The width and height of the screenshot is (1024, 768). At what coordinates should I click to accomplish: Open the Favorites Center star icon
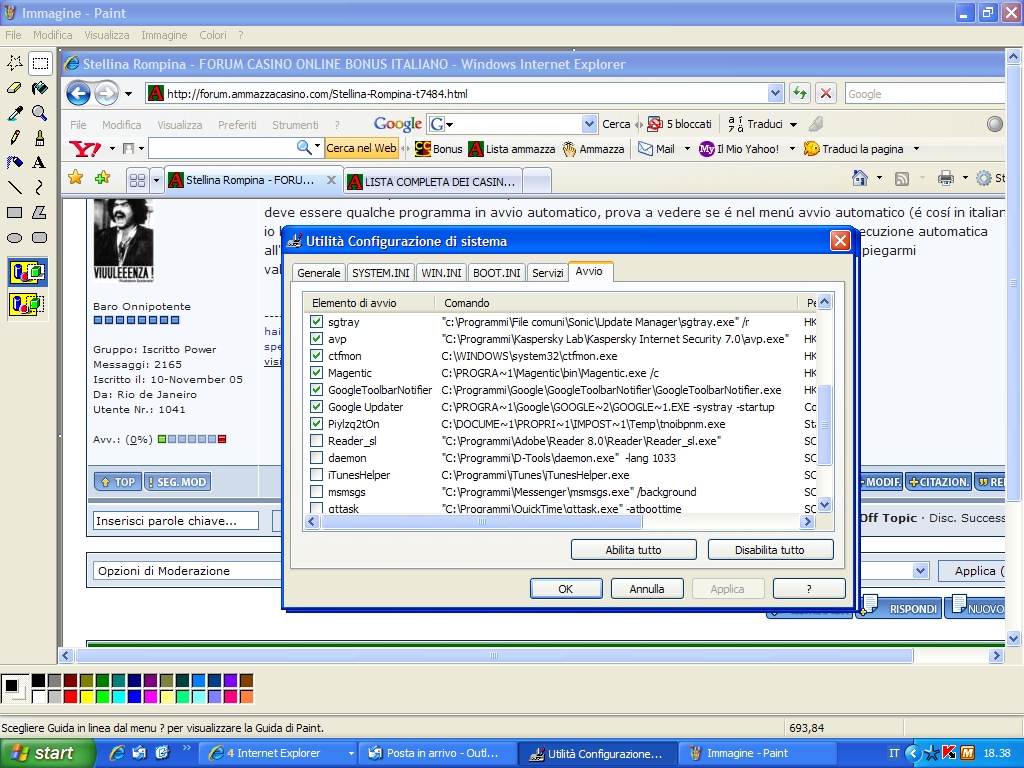coord(76,178)
